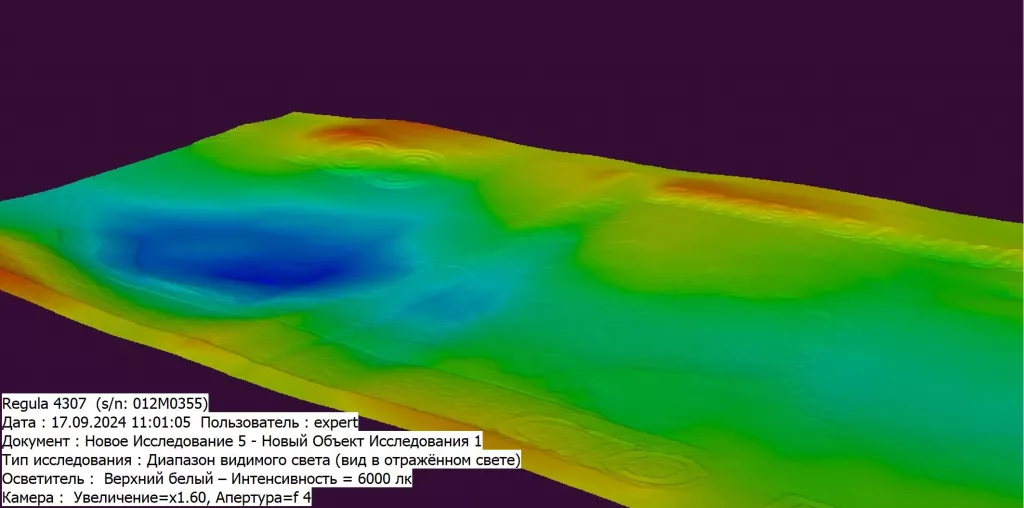Image resolution: width=1024 pixels, height=508 pixels.
Task: Click the 'Документ : Новое Исследование 5' line
Action: point(242,441)
